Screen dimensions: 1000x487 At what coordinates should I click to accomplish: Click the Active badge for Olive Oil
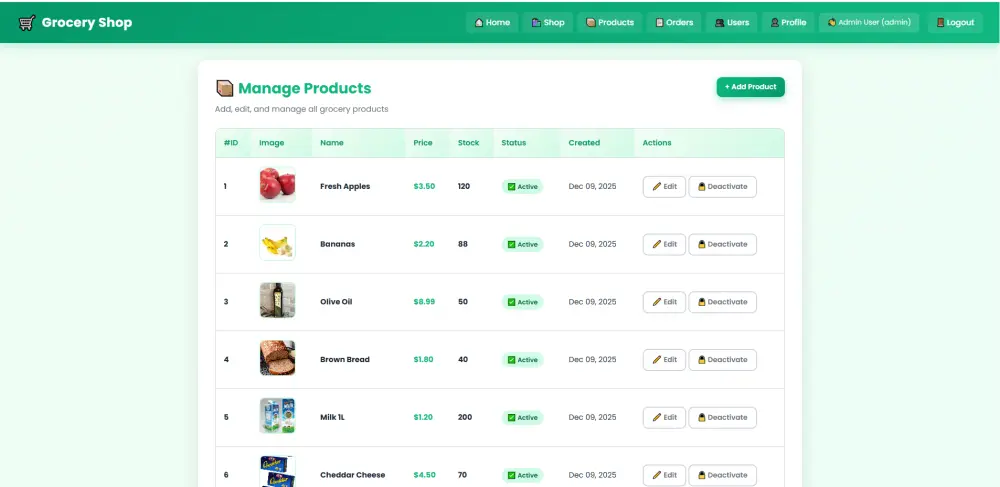[522, 302]
